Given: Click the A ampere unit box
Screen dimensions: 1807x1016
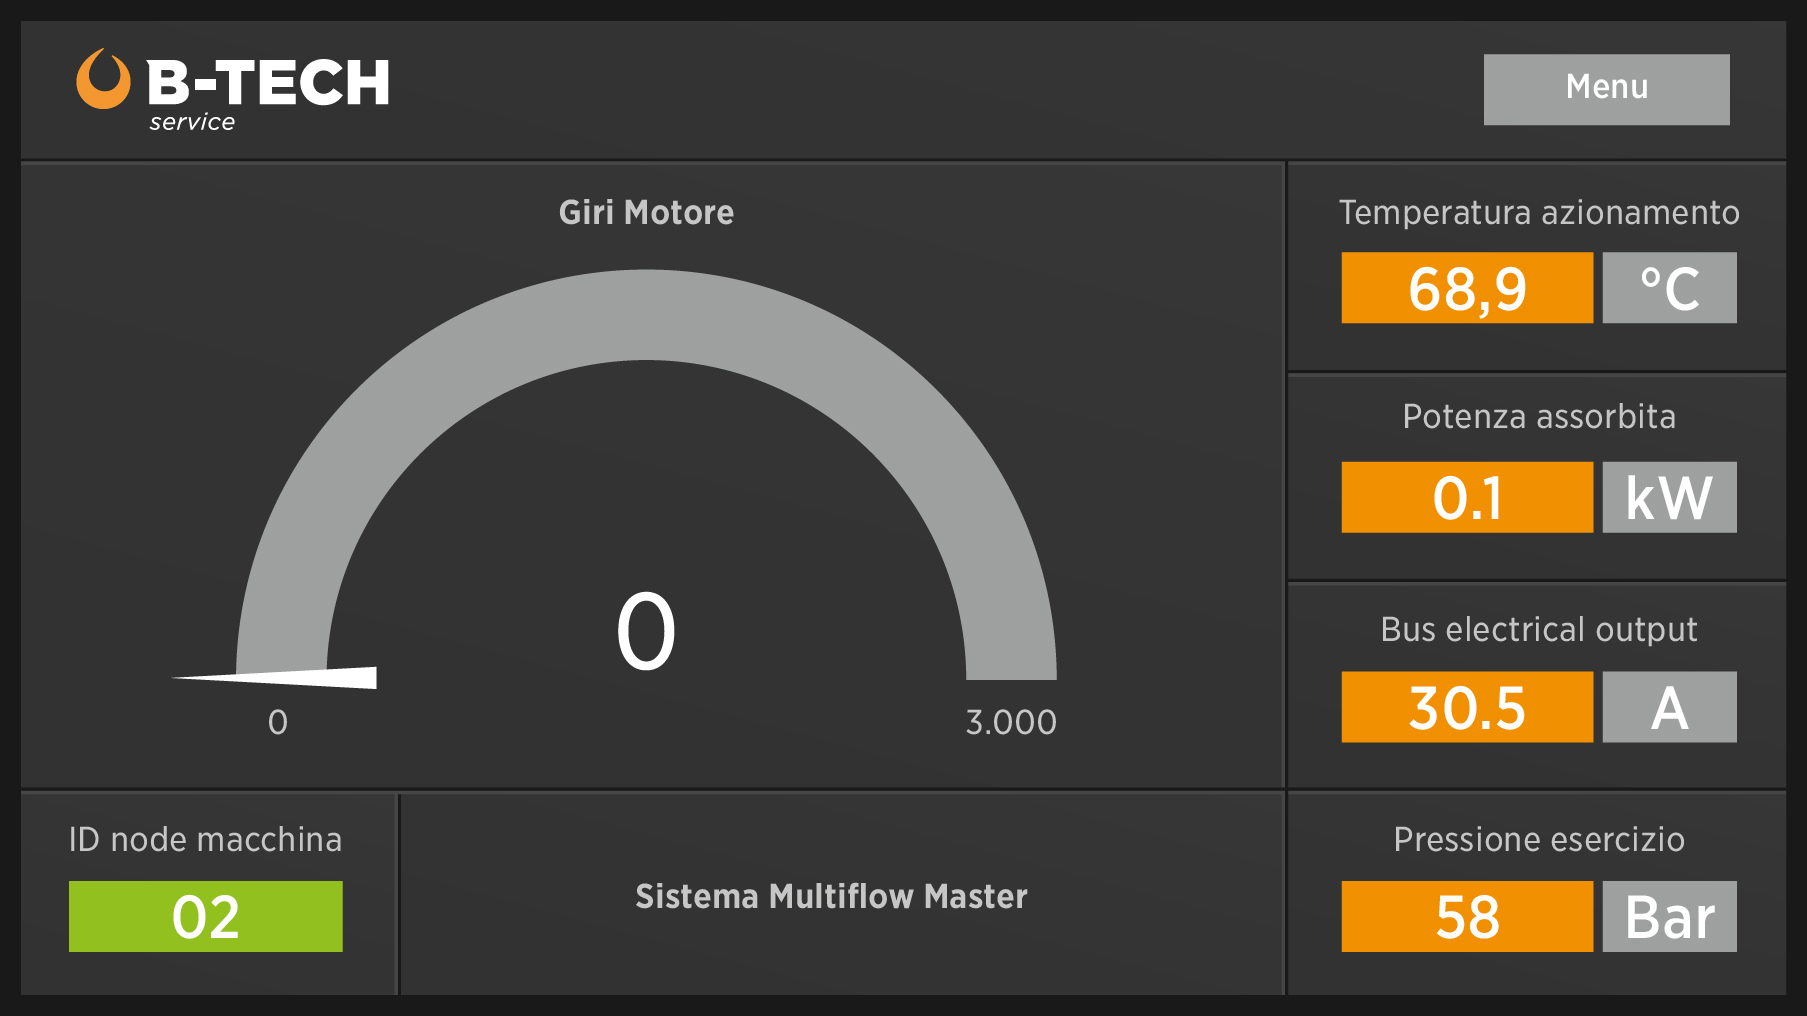Looking at the screenshot, I should coord(1668,707).
